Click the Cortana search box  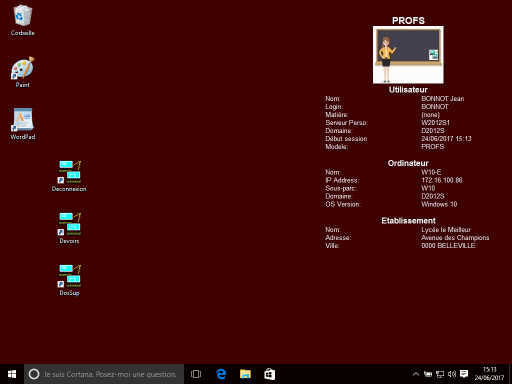point(104,374)
